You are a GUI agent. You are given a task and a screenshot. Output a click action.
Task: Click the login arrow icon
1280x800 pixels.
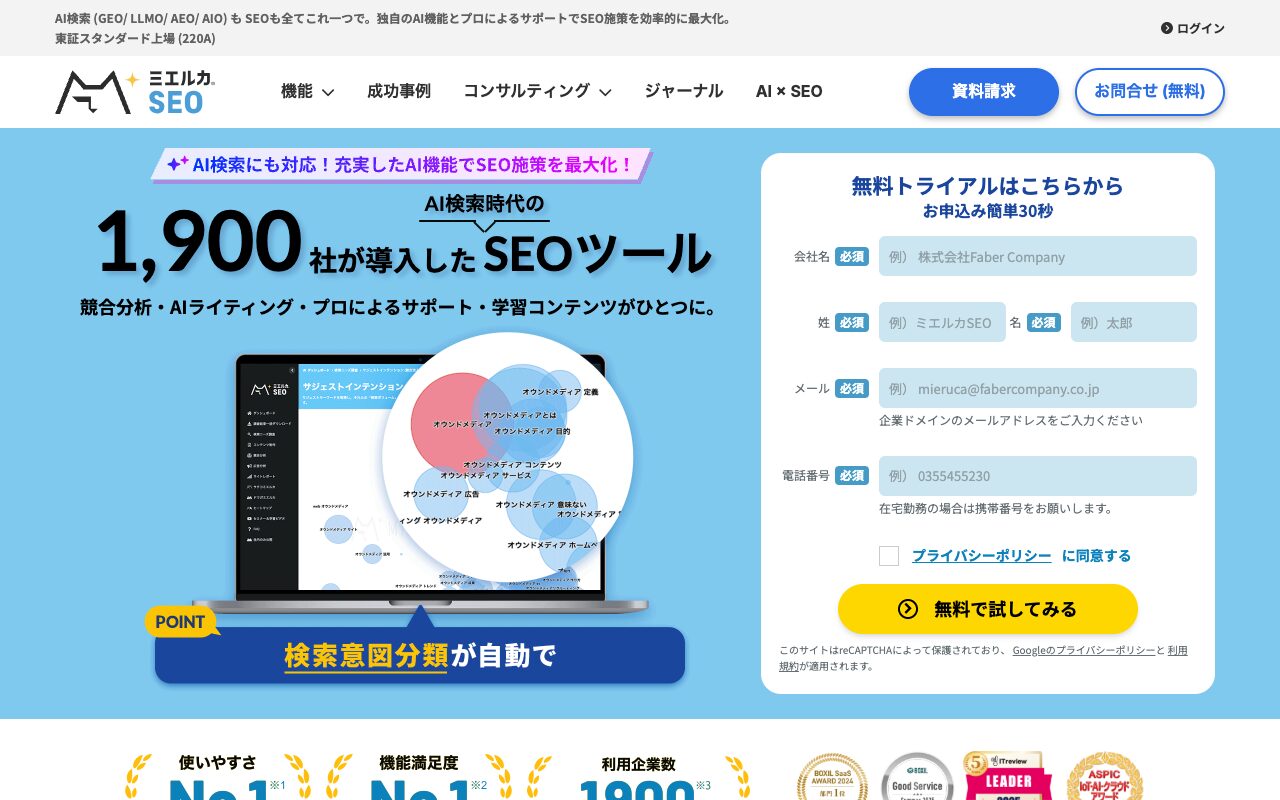(1166, 28)
